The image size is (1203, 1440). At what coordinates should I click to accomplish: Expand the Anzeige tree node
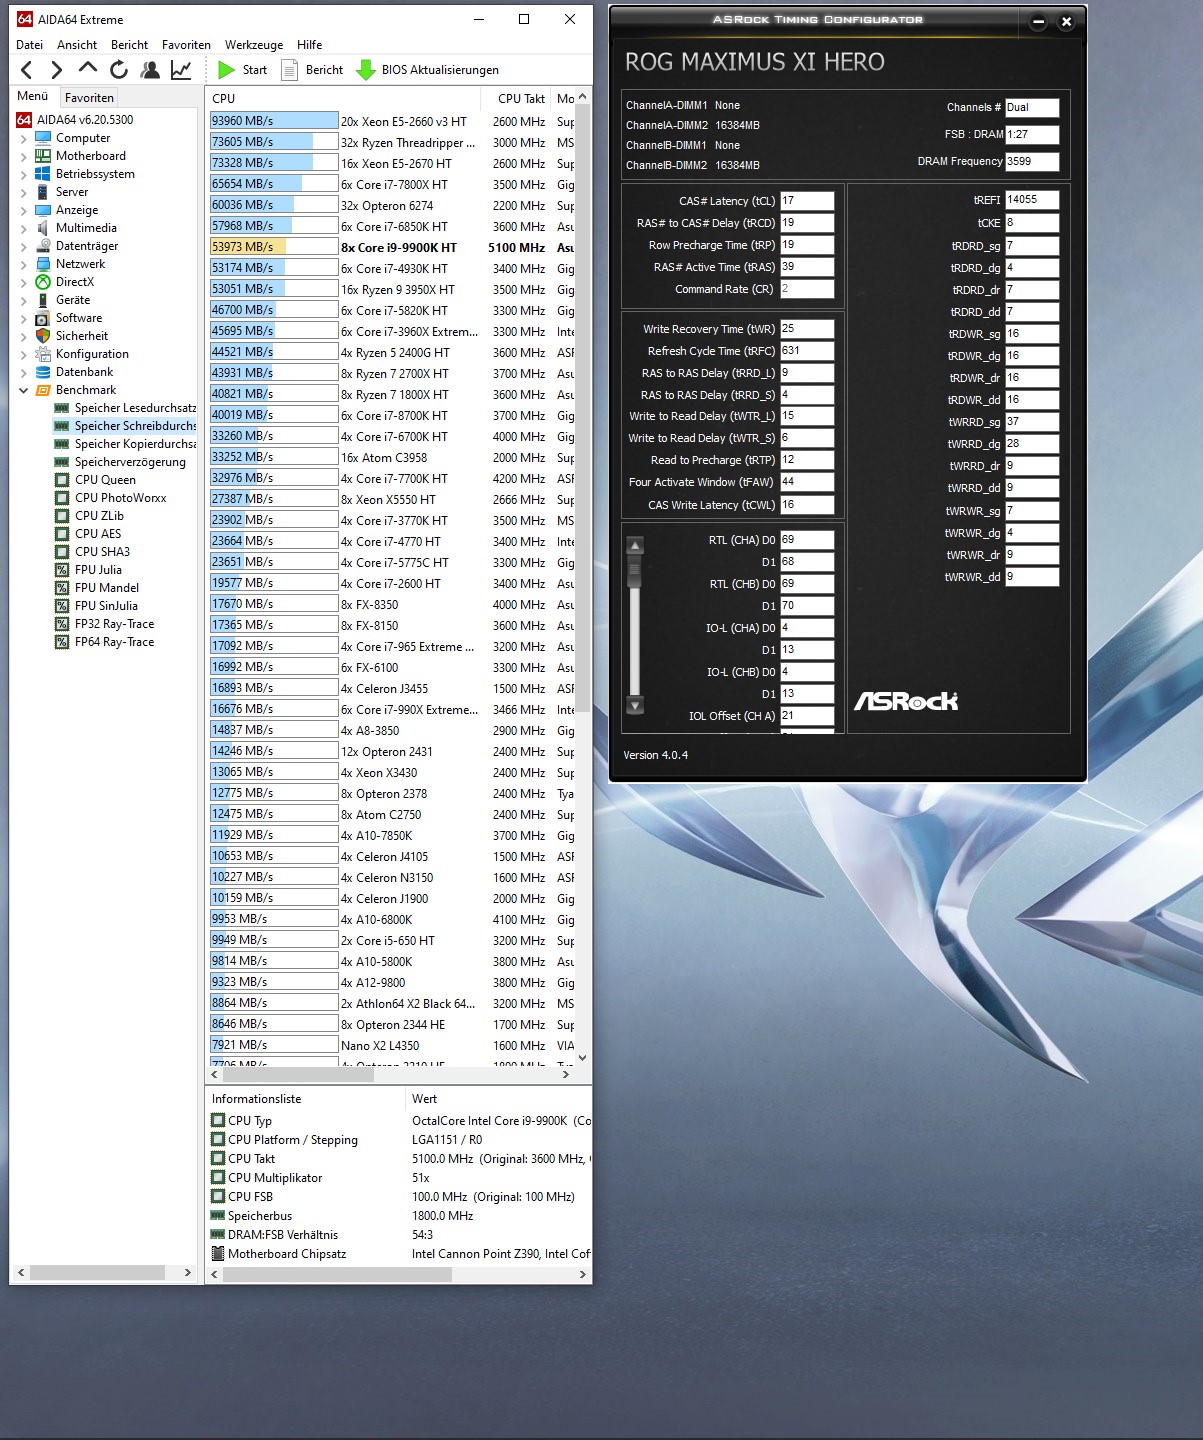[x=24, y=210]
